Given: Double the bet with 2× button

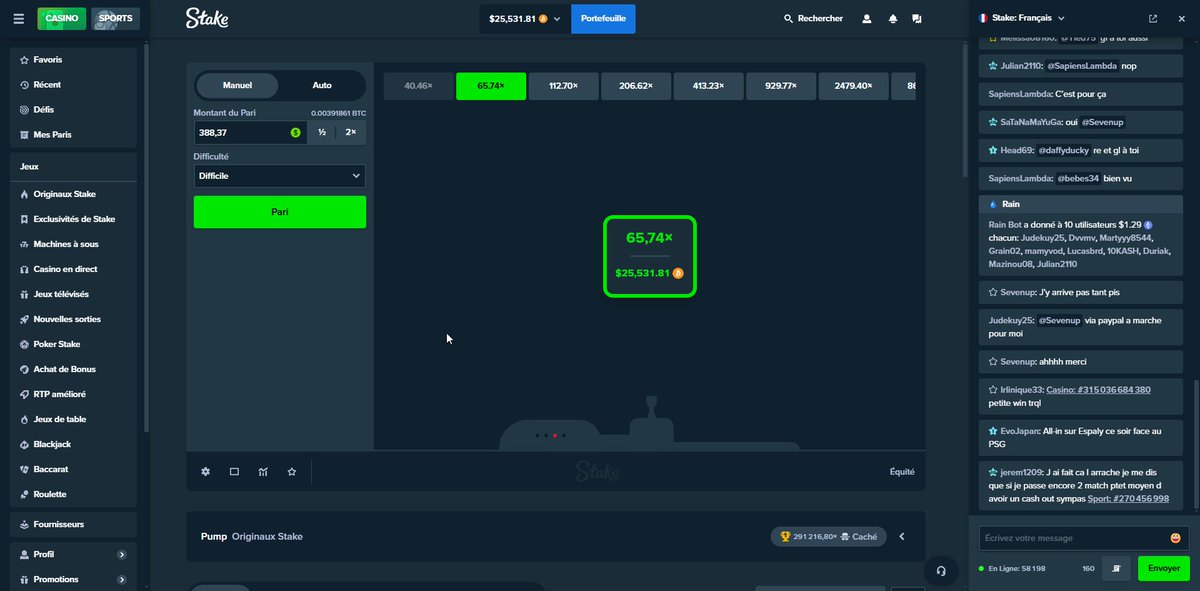Looking at the screenshot, I should point(350,132).
